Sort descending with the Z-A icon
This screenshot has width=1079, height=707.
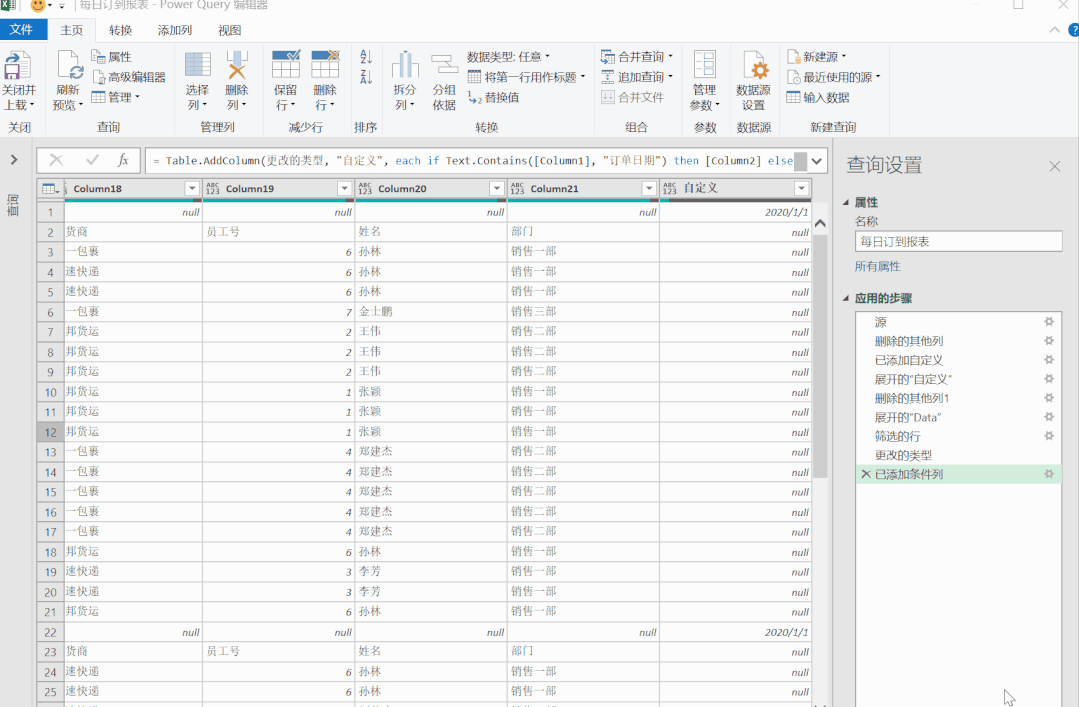pos(366,77)
